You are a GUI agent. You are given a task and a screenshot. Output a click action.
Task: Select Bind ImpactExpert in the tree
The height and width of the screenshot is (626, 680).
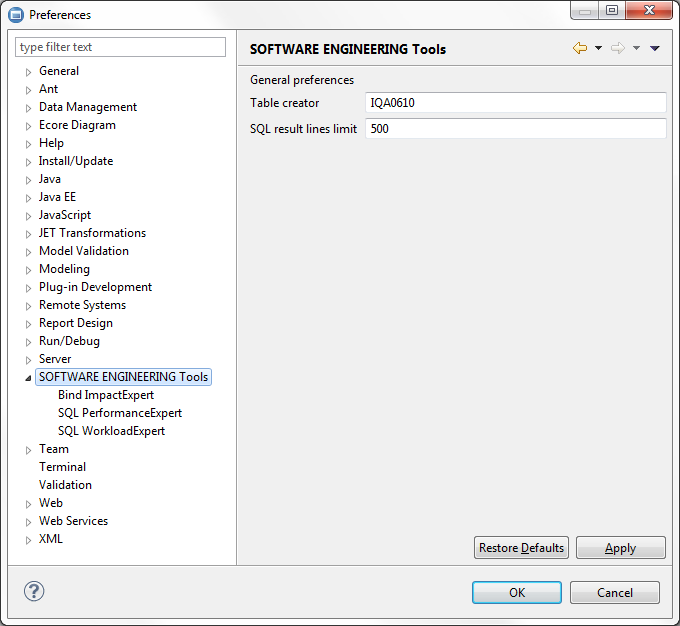[106, 395]
